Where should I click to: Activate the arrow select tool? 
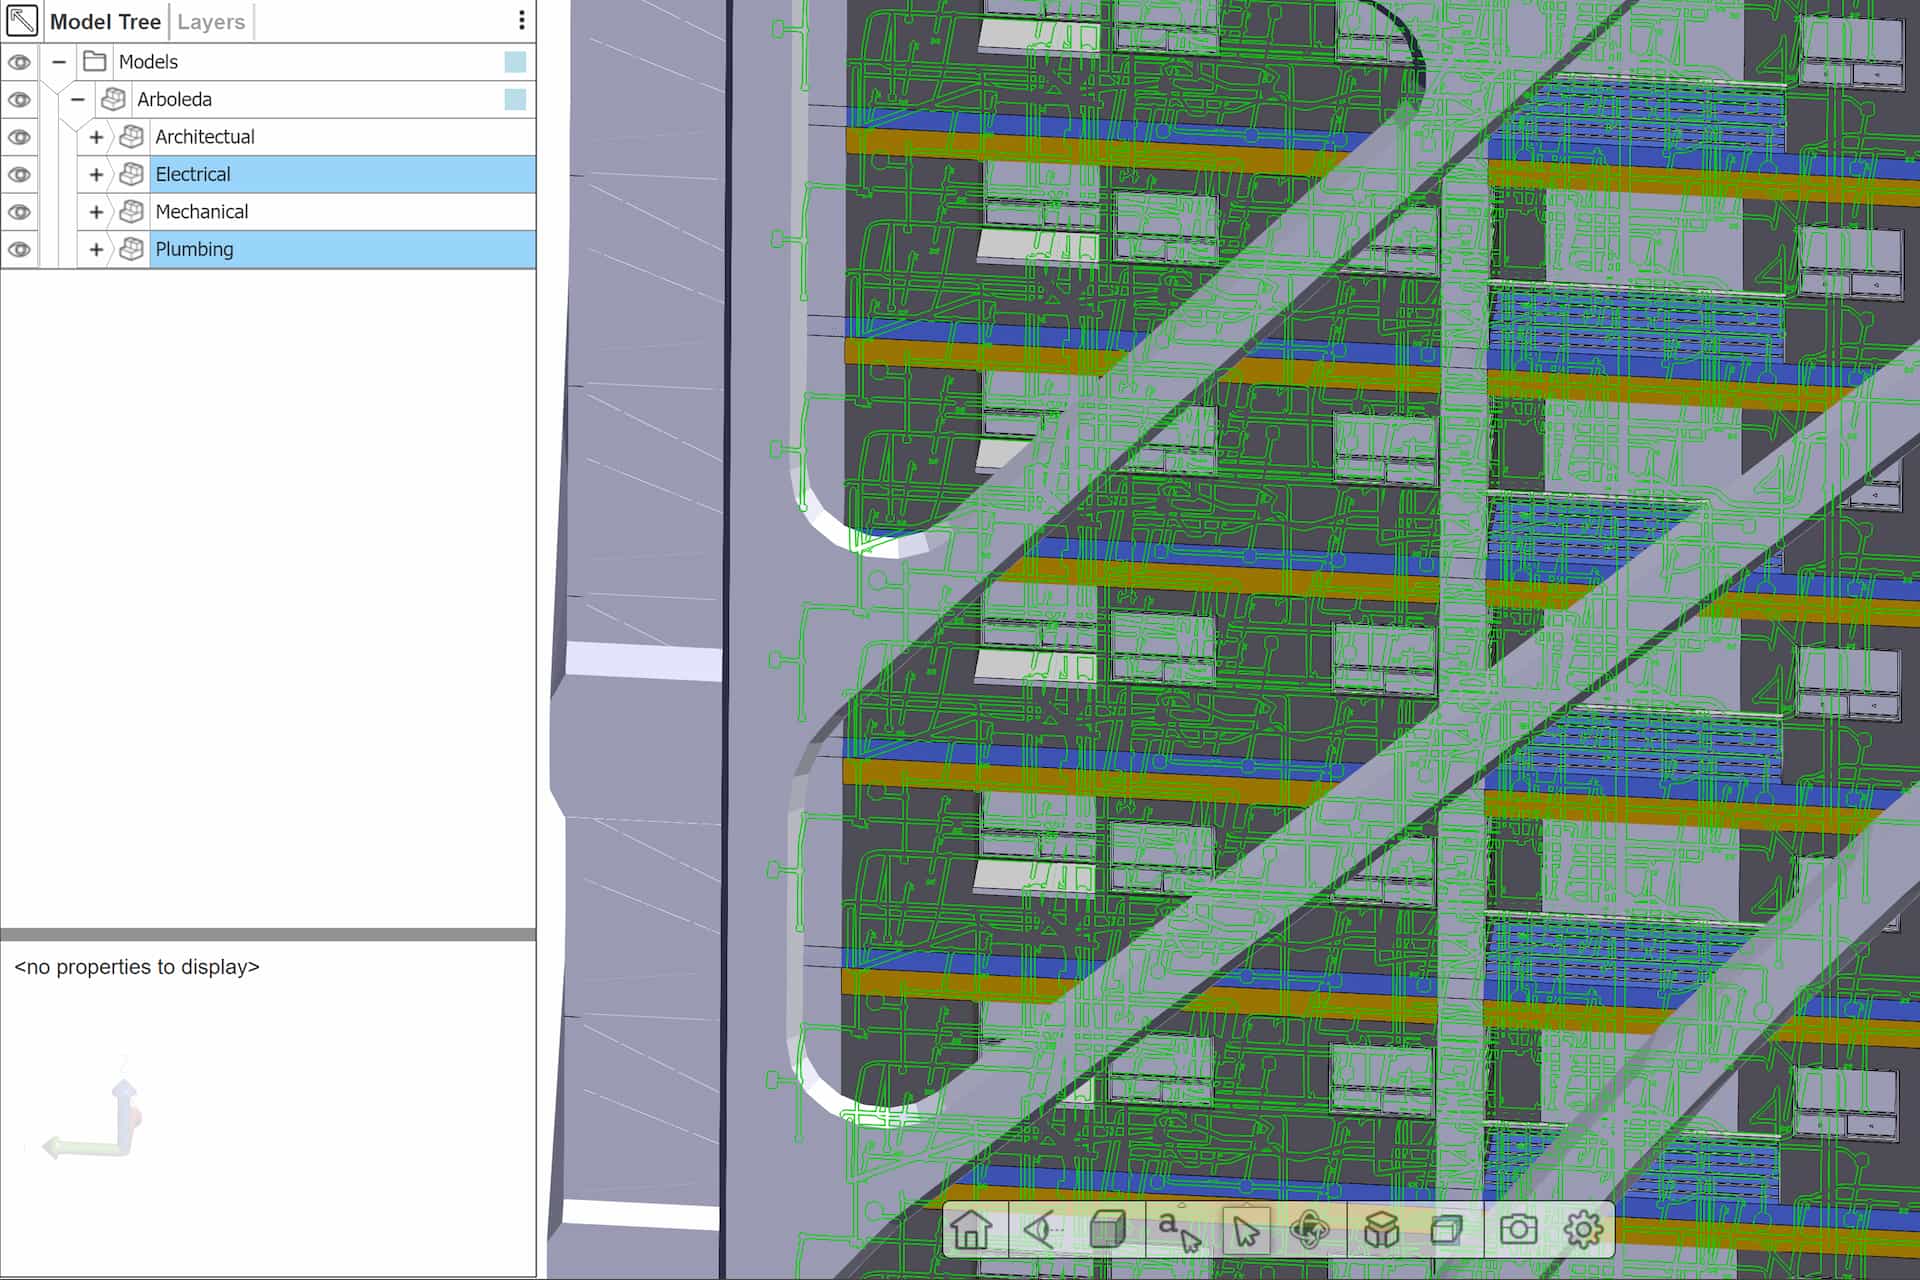1246,1229
